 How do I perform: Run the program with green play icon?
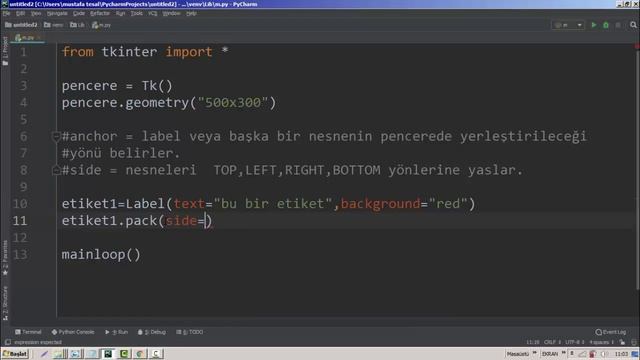(x=594, y=25)
